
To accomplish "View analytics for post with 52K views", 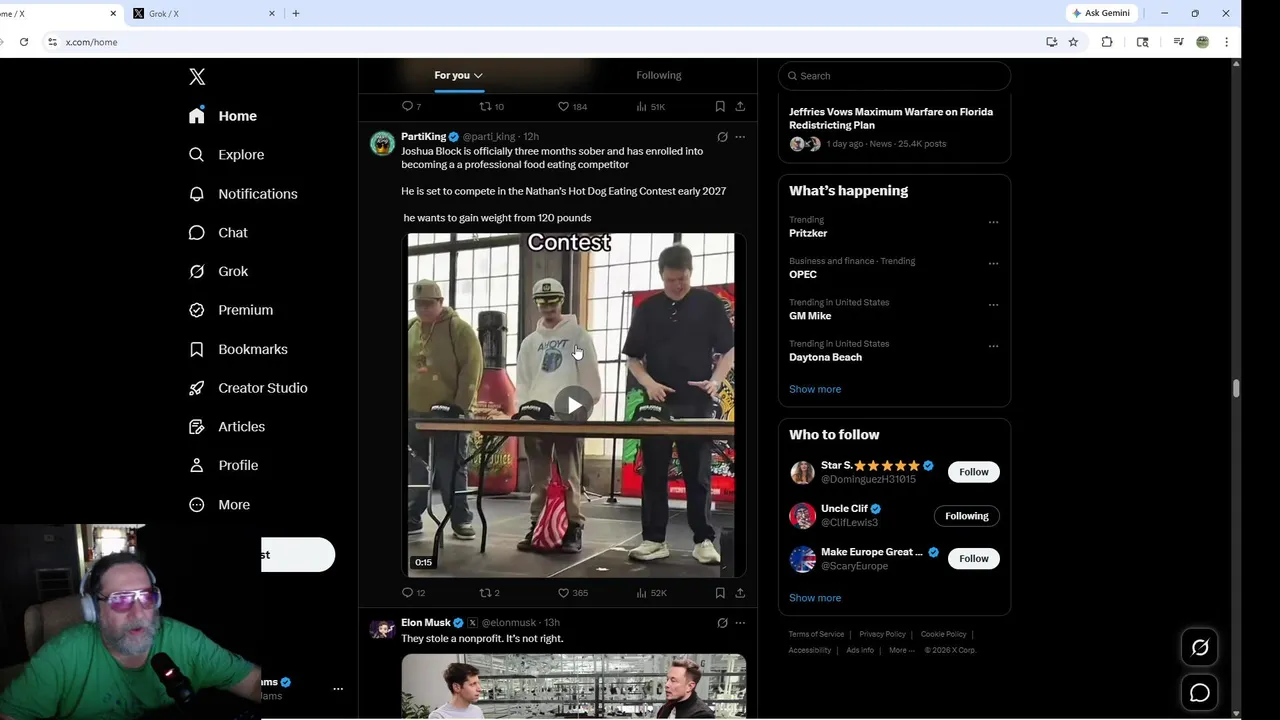I will (651, 593).
